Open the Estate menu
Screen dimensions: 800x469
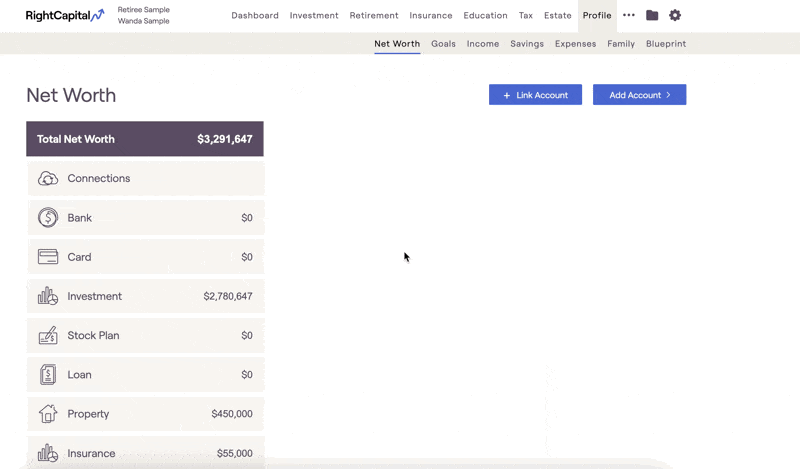(x=558, y=15)
